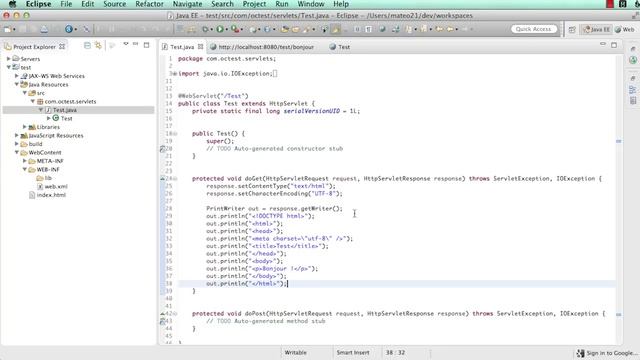Expand JAX-WS Web Services node

pyautogui.click(x=17, y=76)
